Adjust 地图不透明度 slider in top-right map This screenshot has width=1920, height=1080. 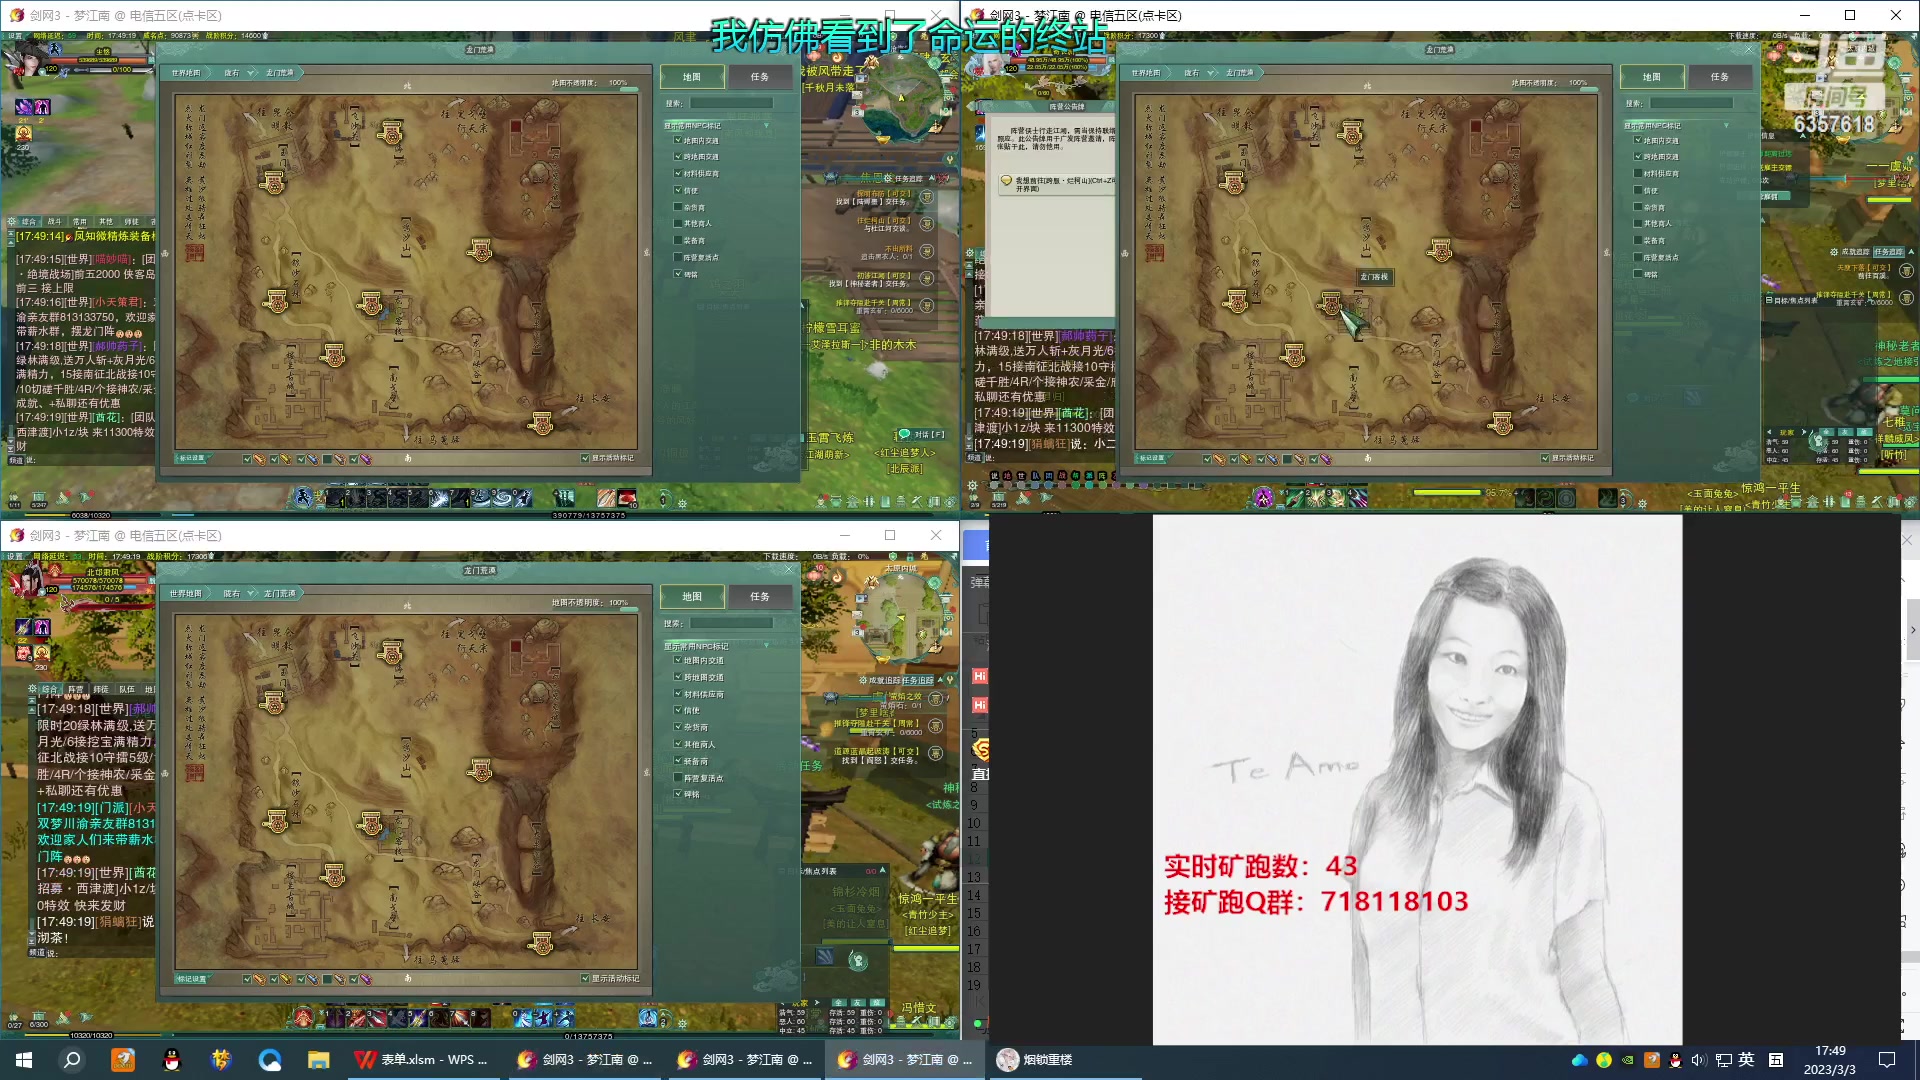click(1588, 91)
